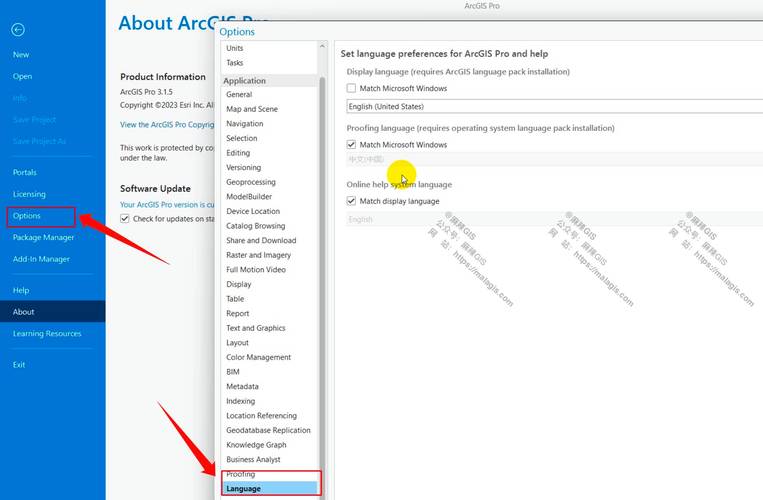Open the English (United States) display language dropdown

pyautogui.click(x=554, y=107)
